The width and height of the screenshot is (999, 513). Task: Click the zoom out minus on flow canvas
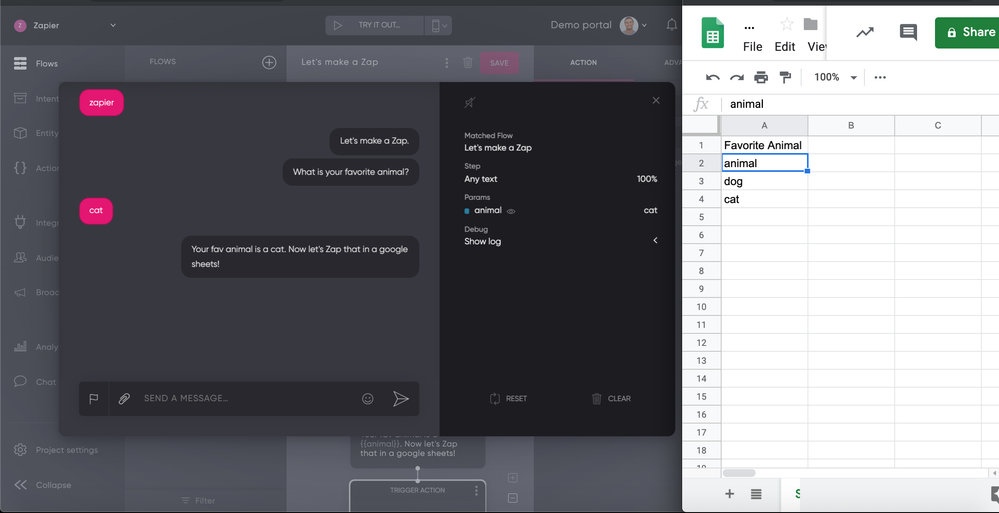coord(513,498)
